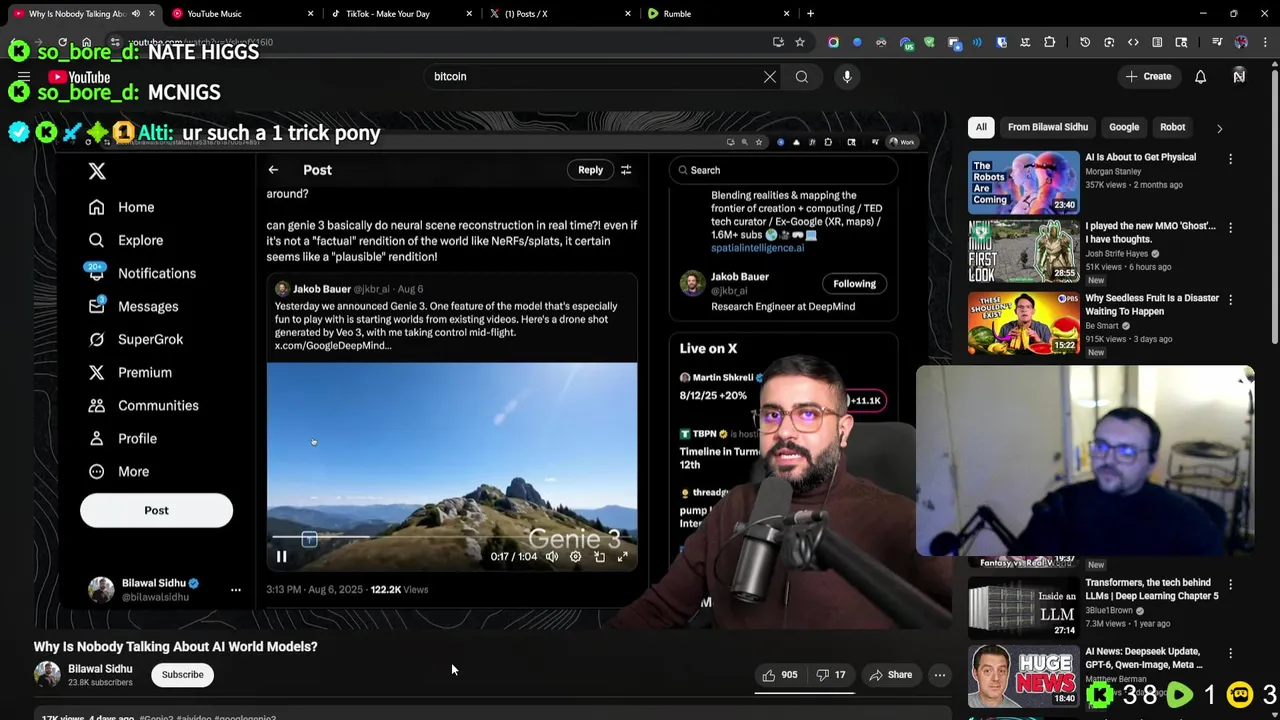The height and width of the screenshot is (720, 1280).
Task: Subscribe to Bilawal Sidhu channel
Action: [x=182, y=674]
